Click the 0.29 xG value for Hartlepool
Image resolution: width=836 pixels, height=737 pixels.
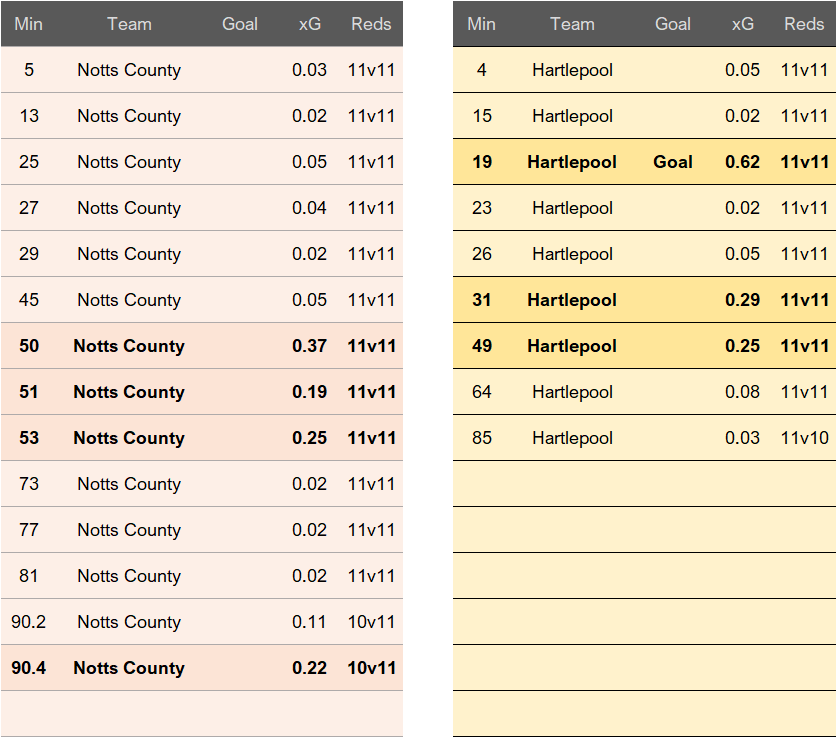[x=742, y=300]
